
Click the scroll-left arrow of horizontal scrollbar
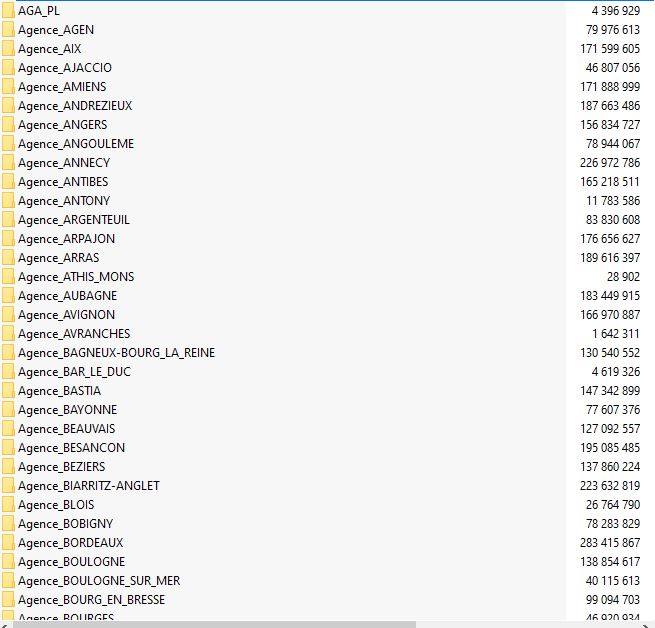click(4, 624)
